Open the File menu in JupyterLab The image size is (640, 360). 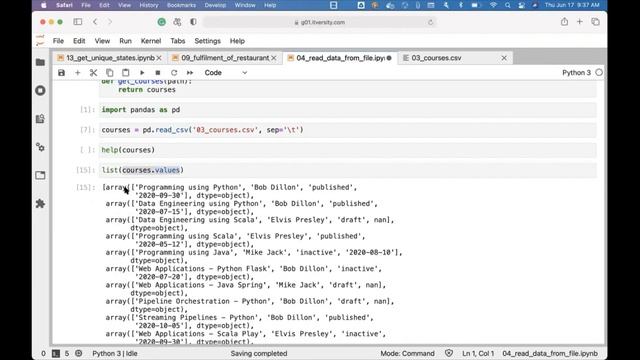(58, 41)
